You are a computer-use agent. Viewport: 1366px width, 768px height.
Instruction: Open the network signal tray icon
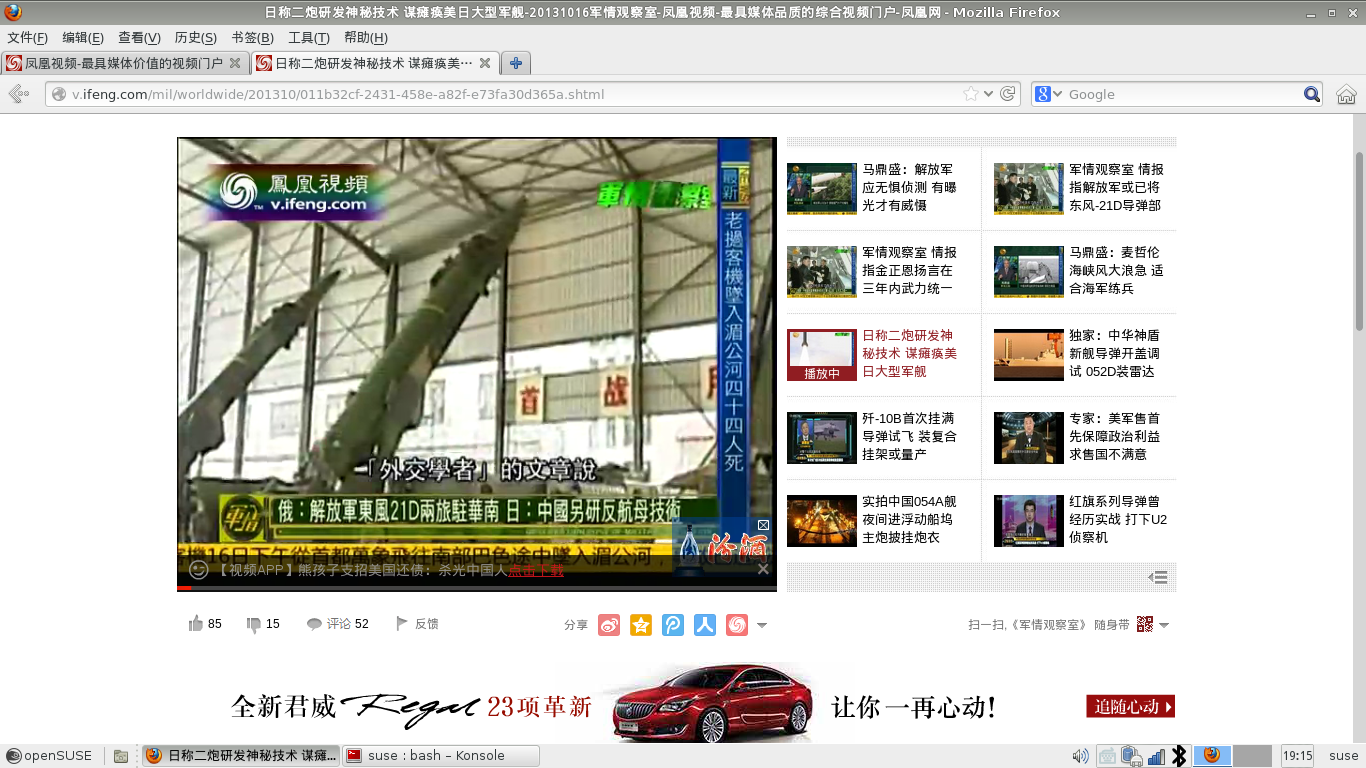click(x=1156, y=756)
